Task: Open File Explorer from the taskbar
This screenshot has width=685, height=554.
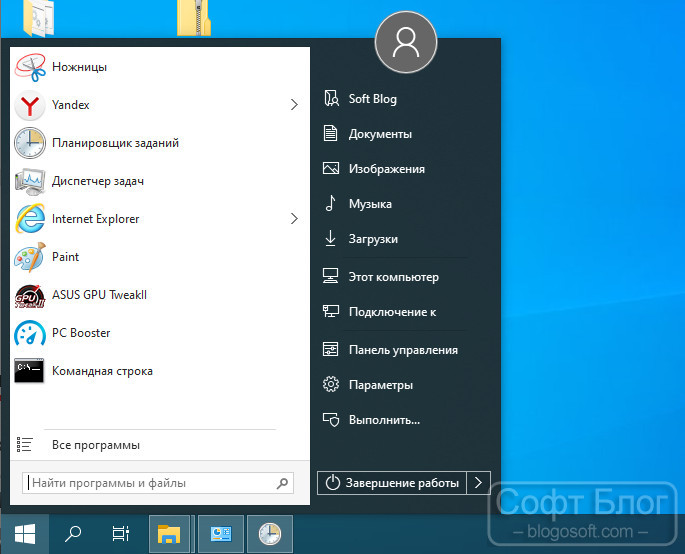Action: [169, 534]
